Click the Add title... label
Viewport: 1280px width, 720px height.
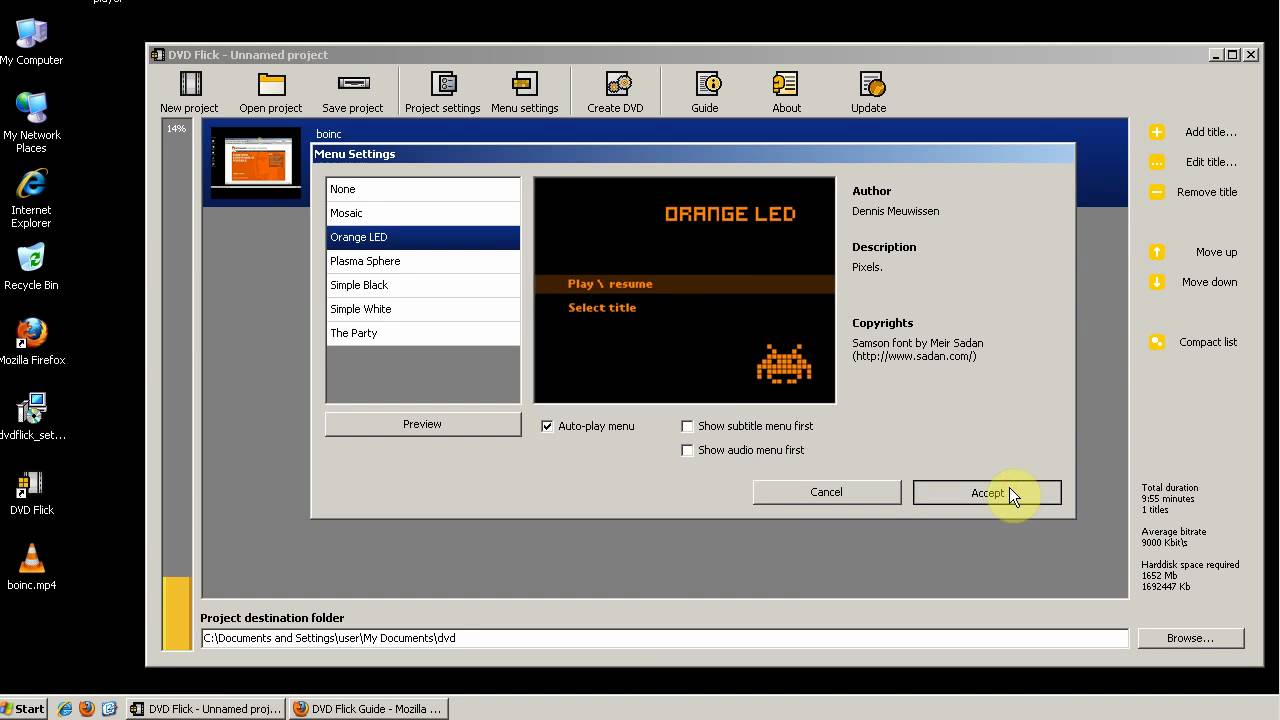pyautogui.click(x=1210, y=132)
